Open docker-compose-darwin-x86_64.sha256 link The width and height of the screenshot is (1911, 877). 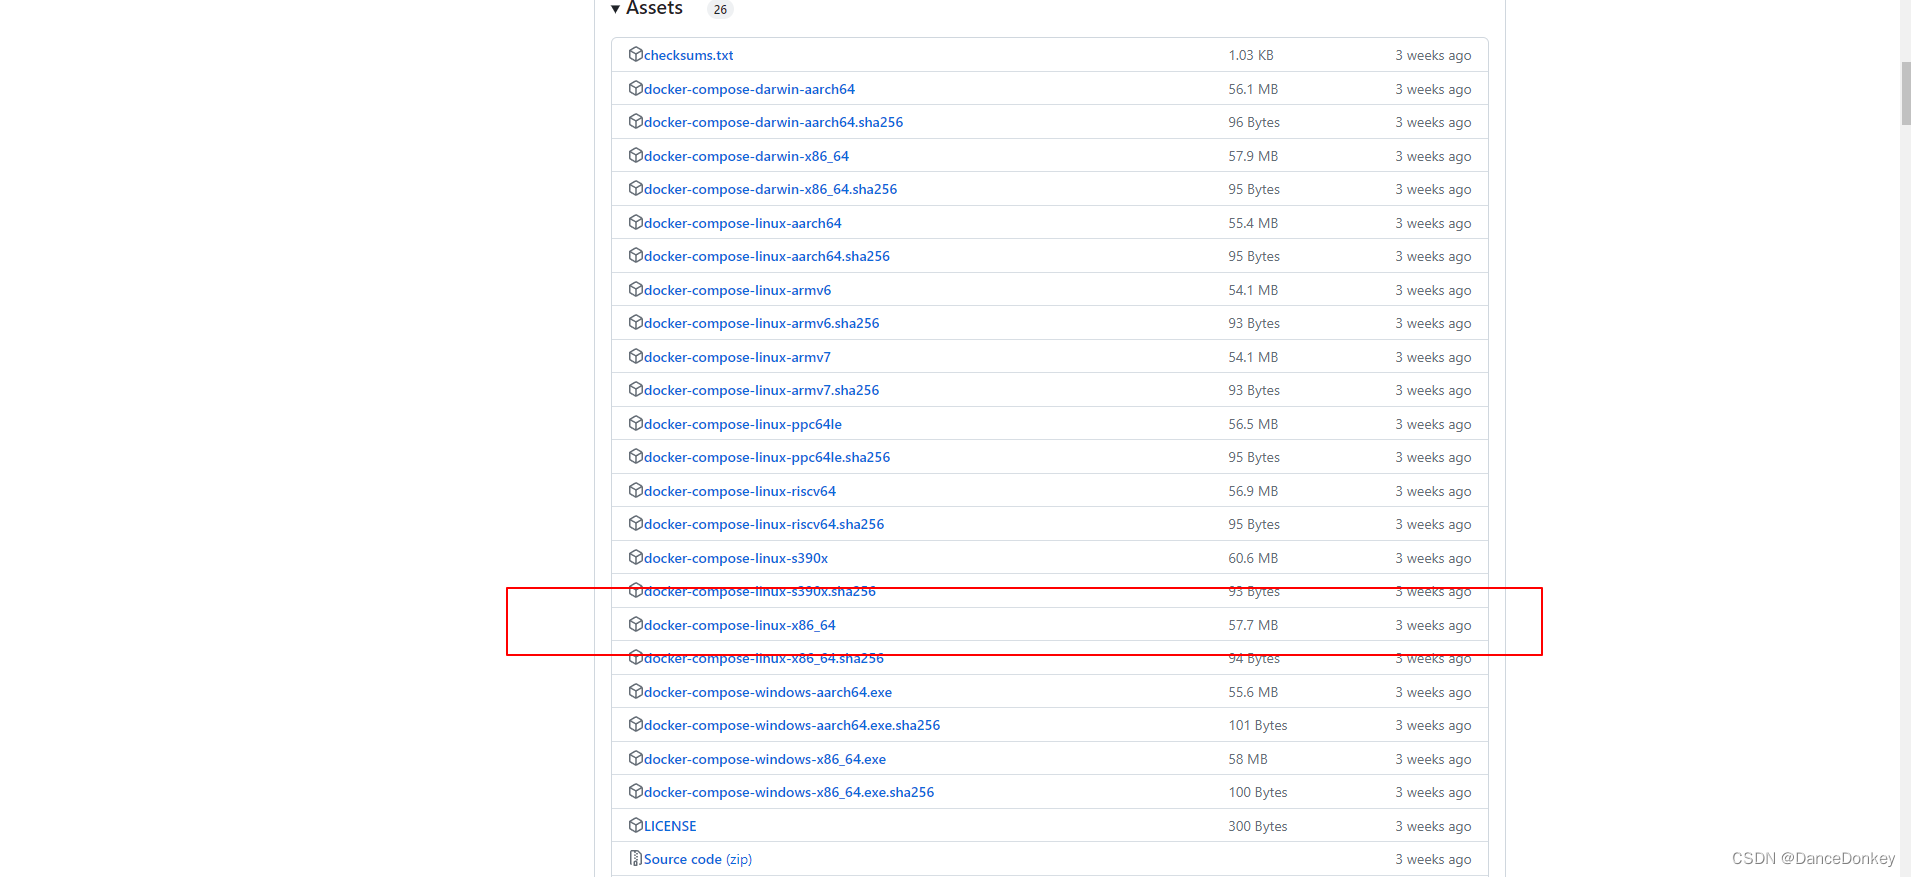[x=770, y=189]
